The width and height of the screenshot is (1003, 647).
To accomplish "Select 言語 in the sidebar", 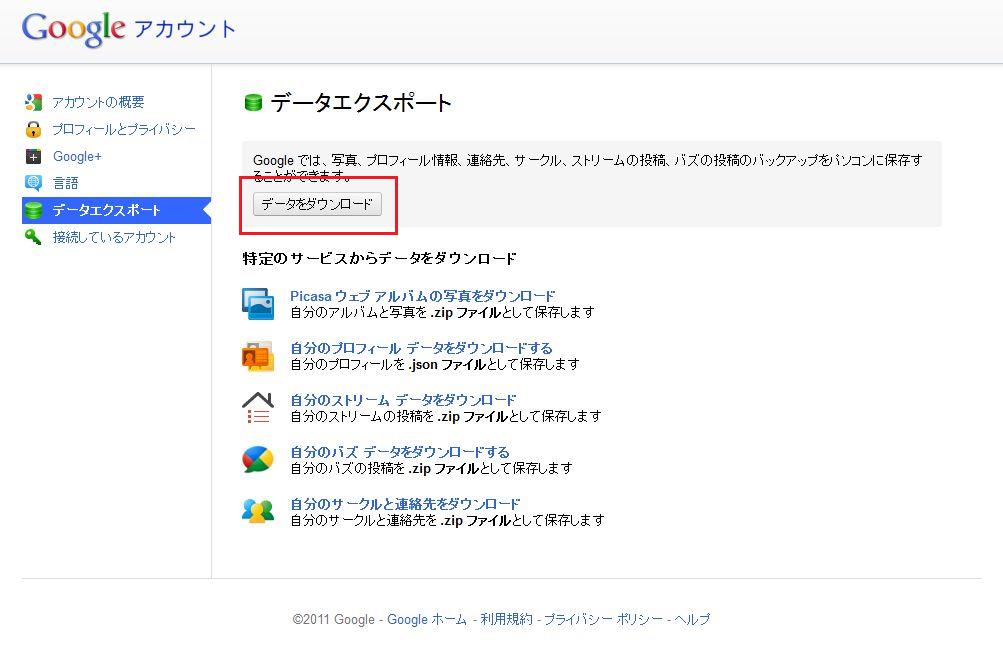I will click(x=66, y=183).
